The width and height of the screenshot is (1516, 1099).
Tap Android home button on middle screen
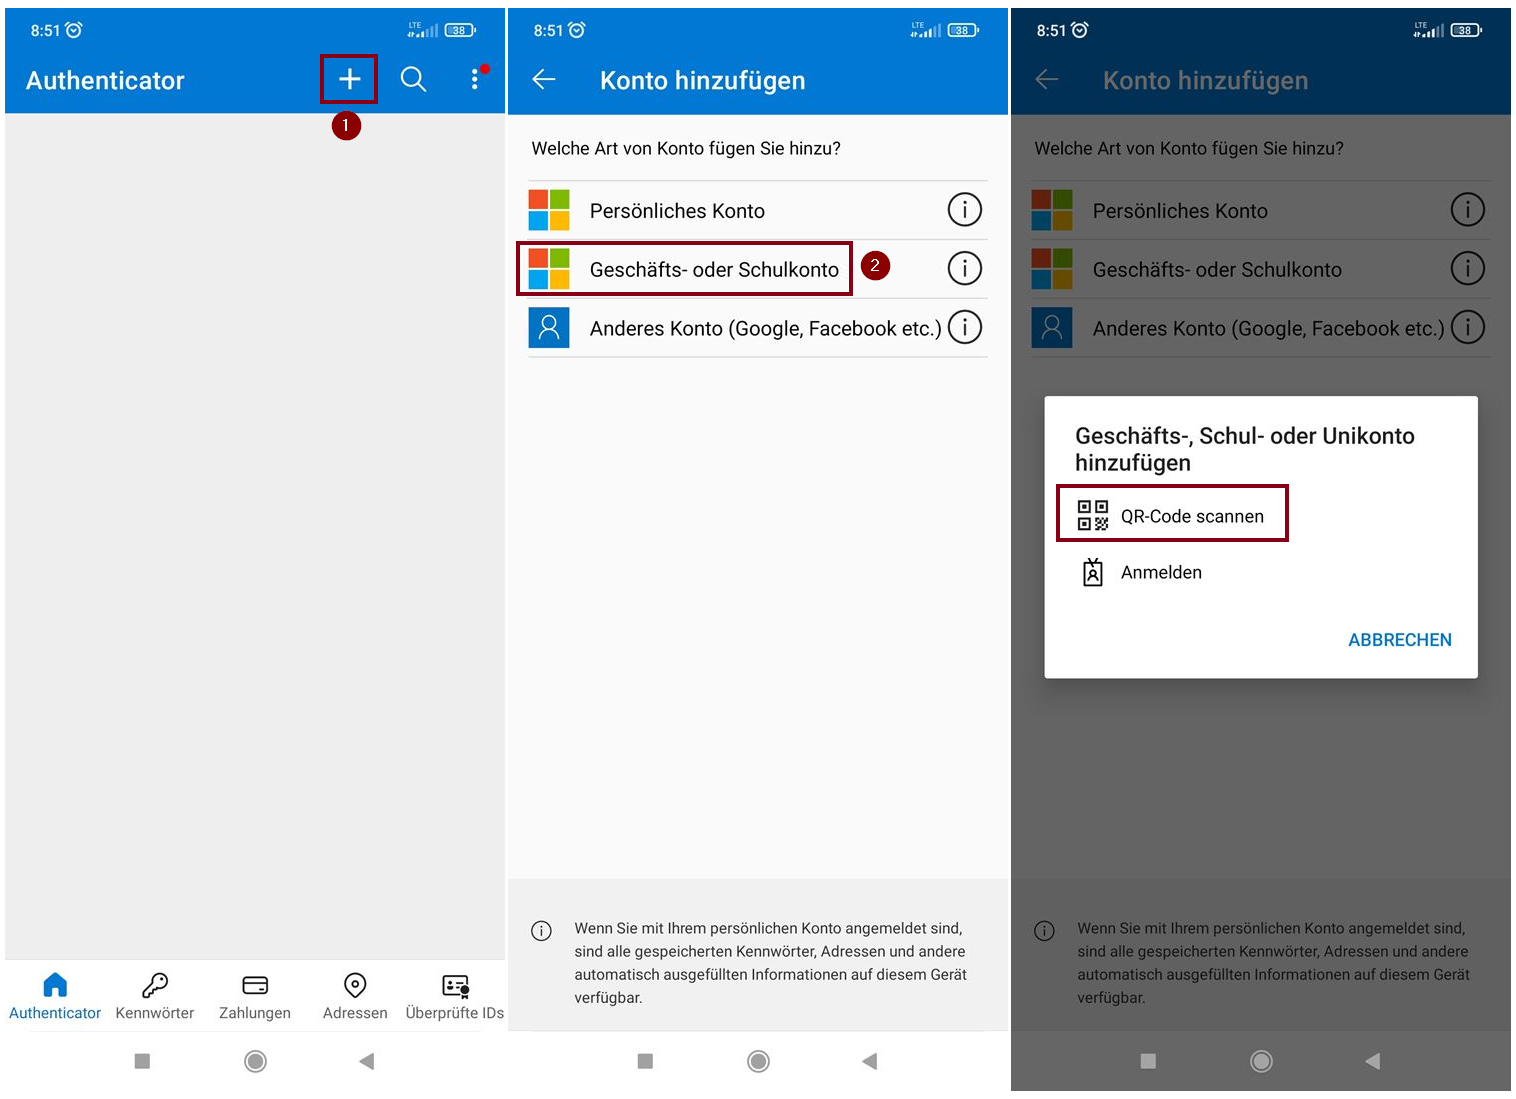758,1061
